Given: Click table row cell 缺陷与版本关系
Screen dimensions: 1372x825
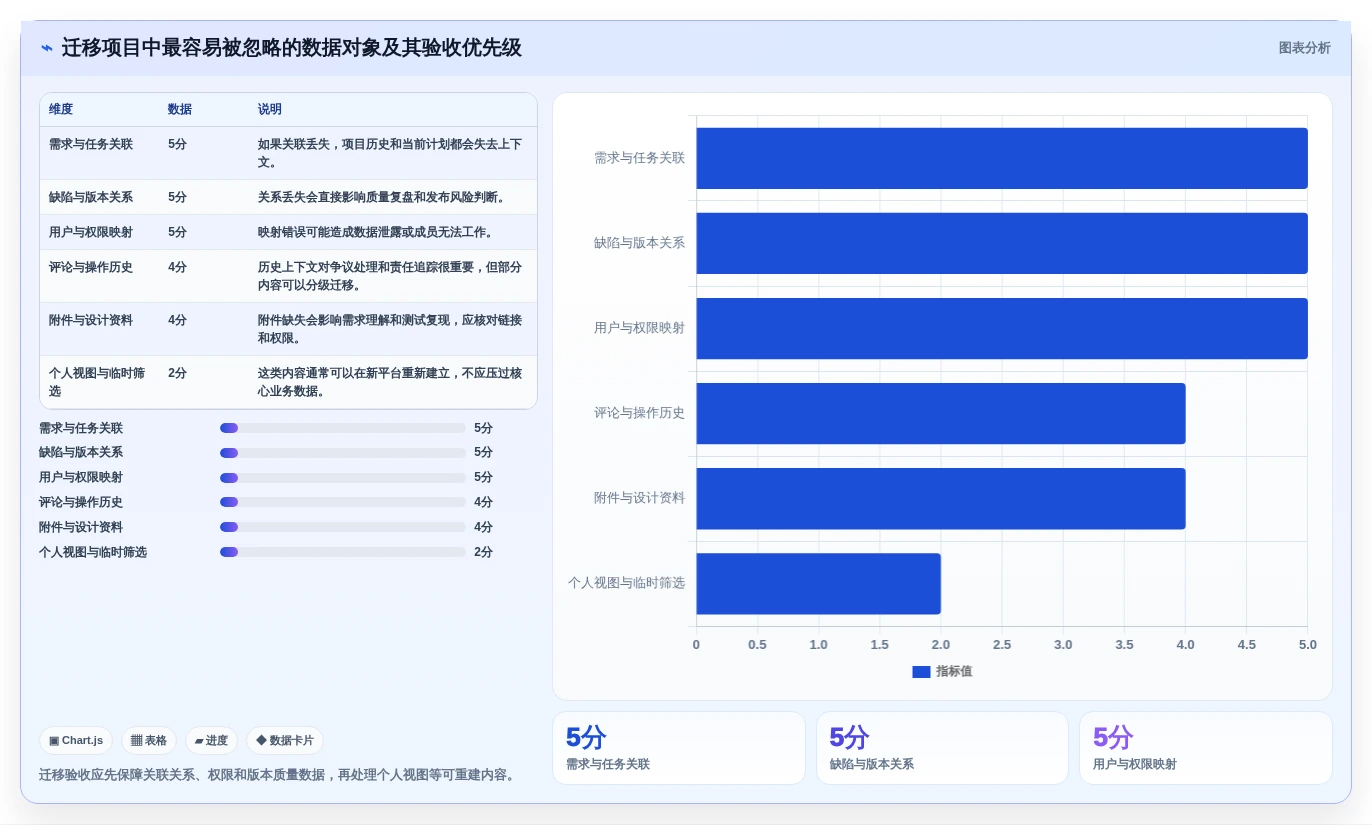Looking at the screenshot, I should click(91, 198).
